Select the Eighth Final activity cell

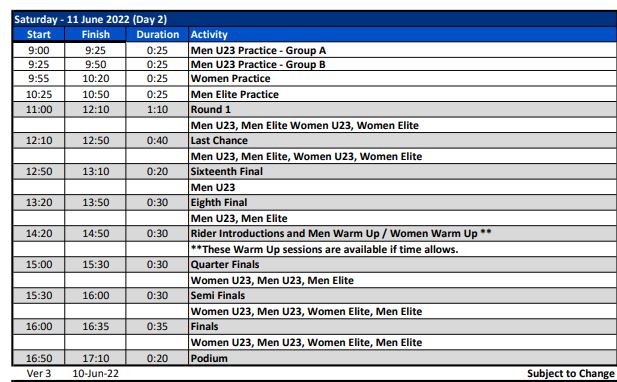point(403,203)
